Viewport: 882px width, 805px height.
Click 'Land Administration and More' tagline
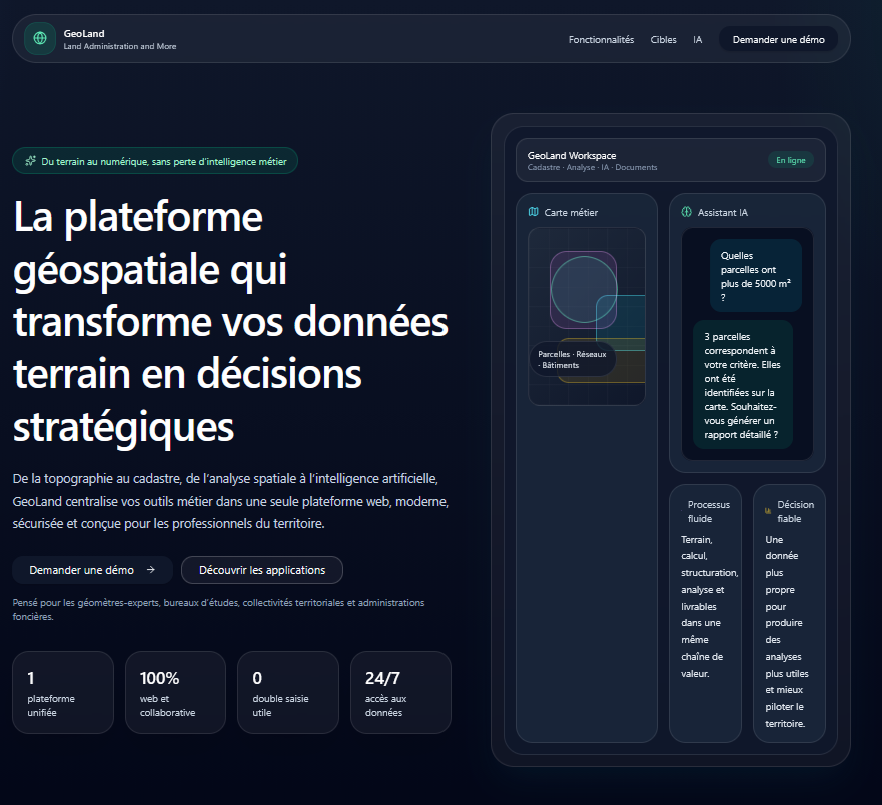tap(120, 46)
